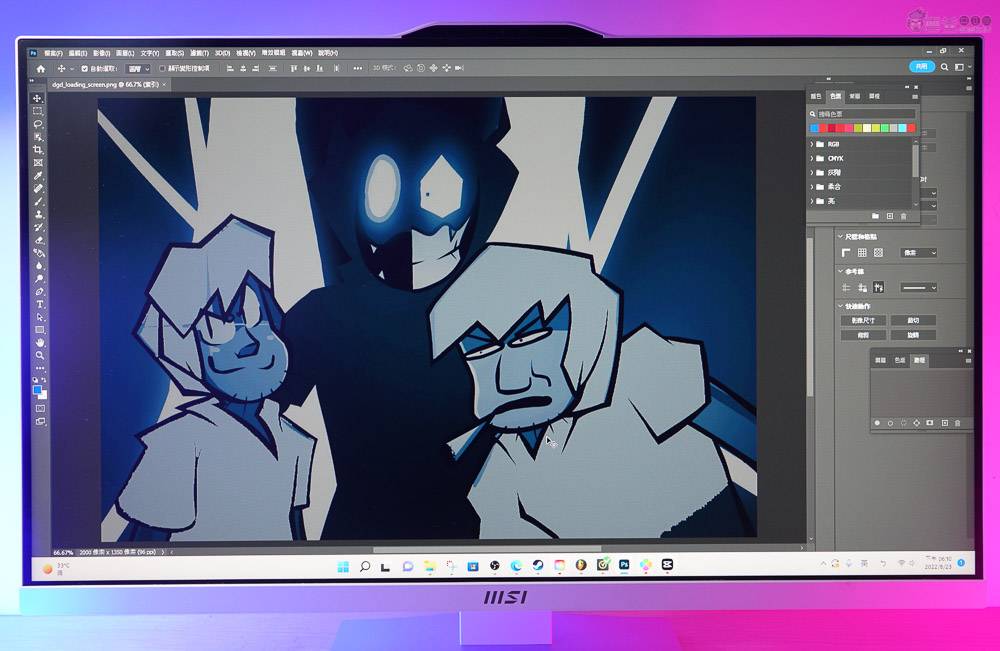The width and height of the screenshot is (1000, 651).
Task: Select the Eyedropper tool
Action: 38,176
